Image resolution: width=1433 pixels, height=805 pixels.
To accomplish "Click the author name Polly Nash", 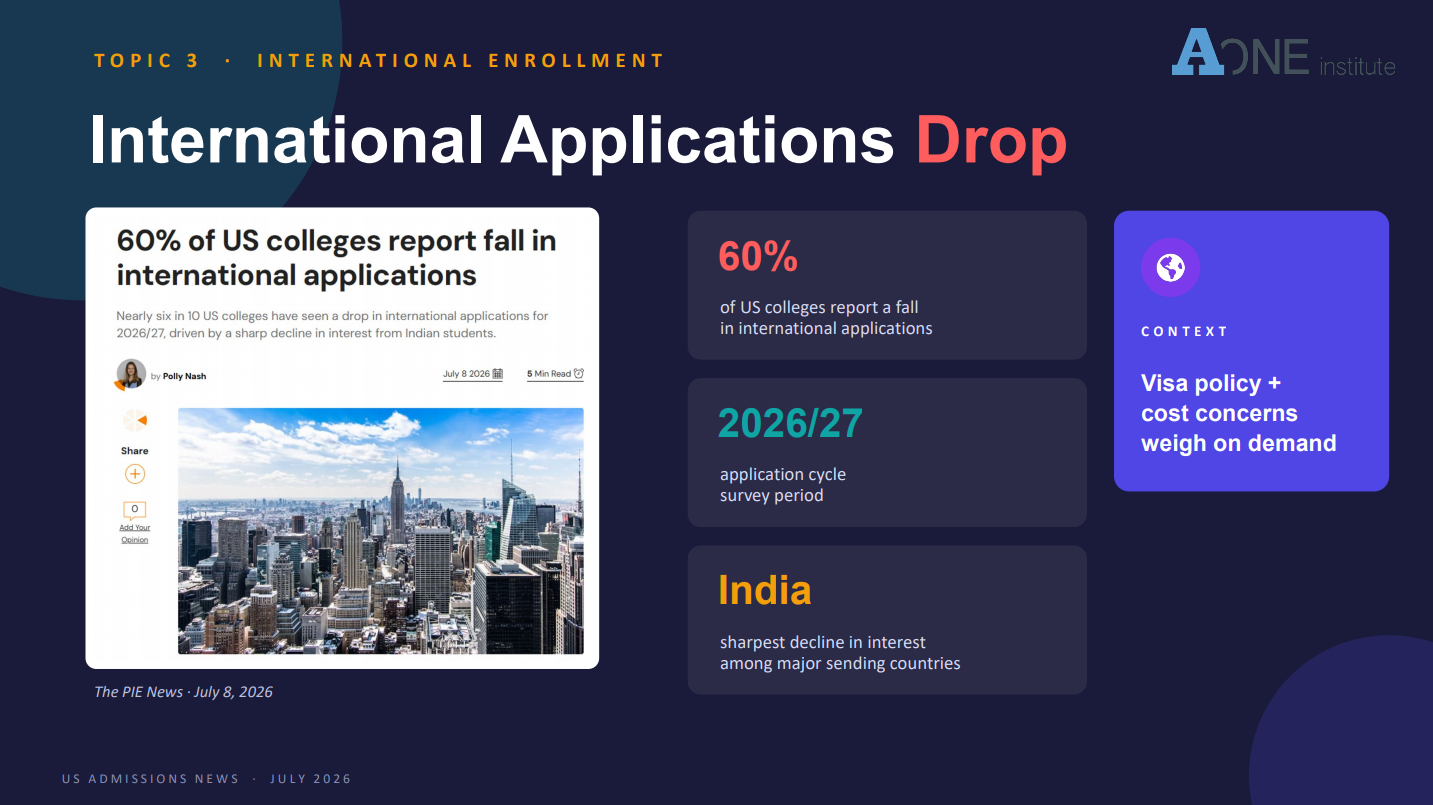I will click(x=184, y=377).
